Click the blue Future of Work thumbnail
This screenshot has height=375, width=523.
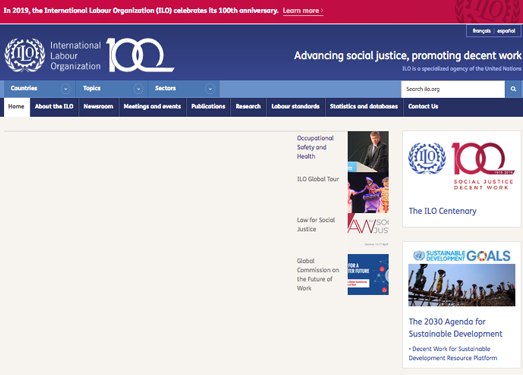point(368,275)
